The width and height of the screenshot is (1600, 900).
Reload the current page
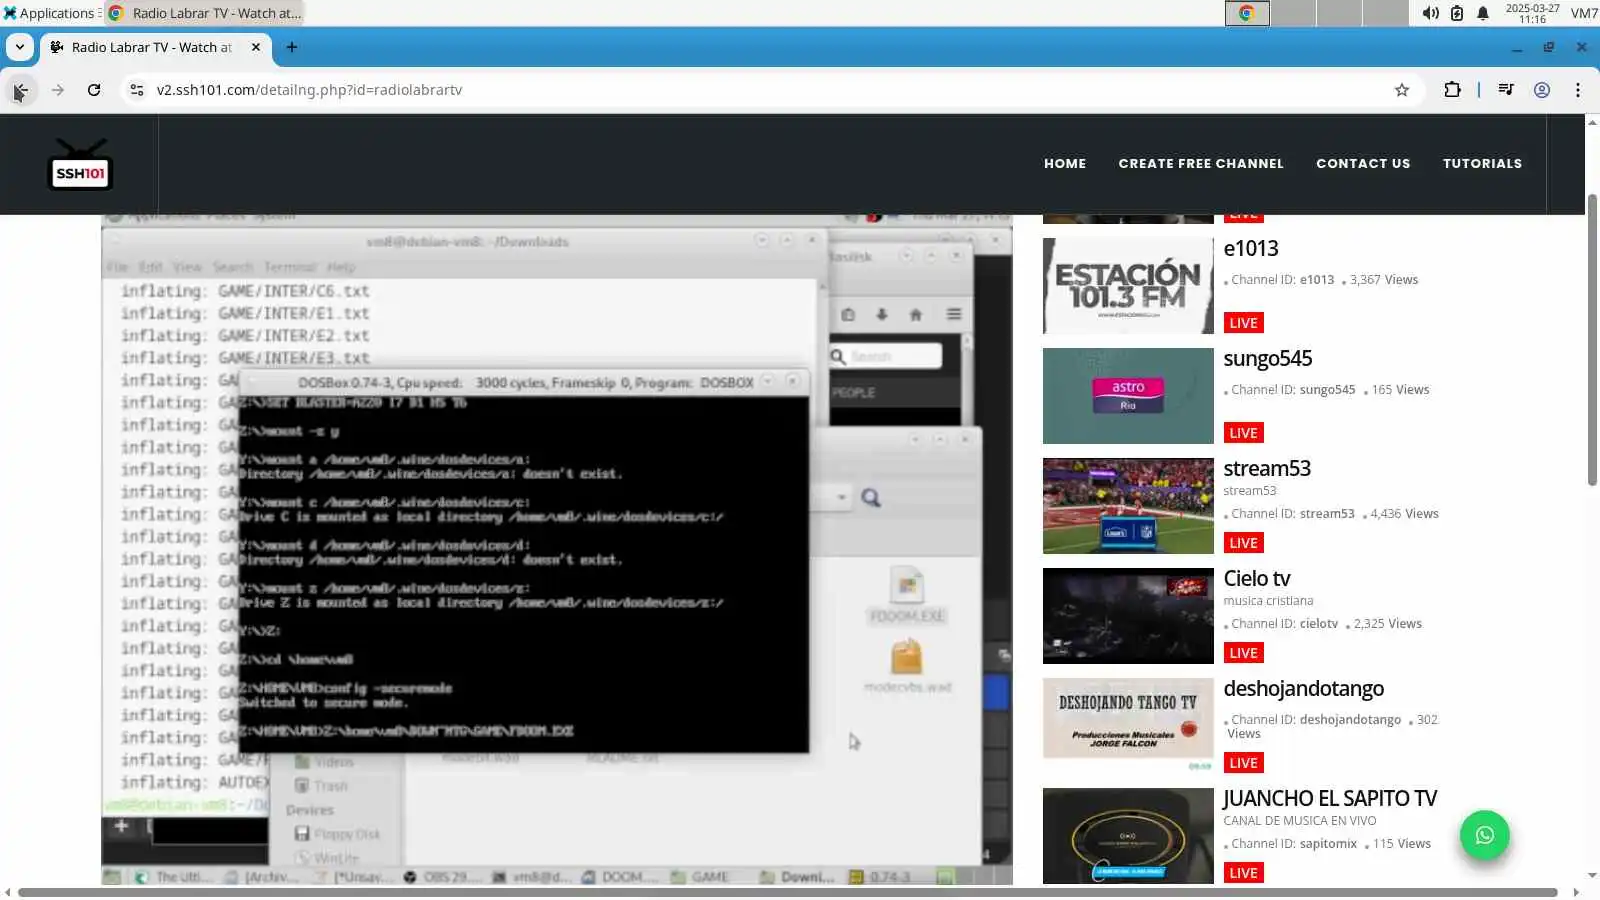94,90
